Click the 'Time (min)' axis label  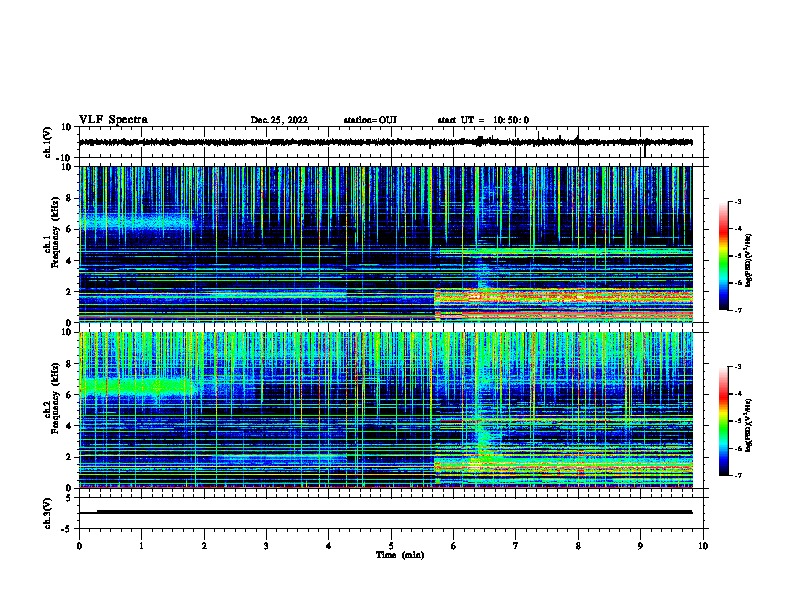[400, 555]
